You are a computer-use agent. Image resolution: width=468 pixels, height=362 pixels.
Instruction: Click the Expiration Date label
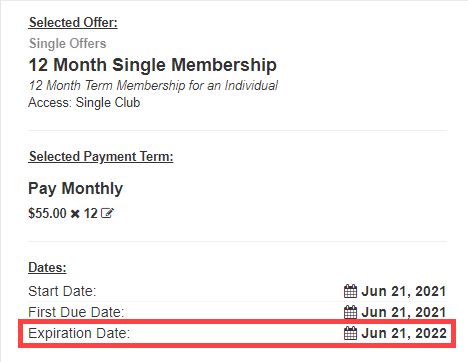(x=79, y=333)
